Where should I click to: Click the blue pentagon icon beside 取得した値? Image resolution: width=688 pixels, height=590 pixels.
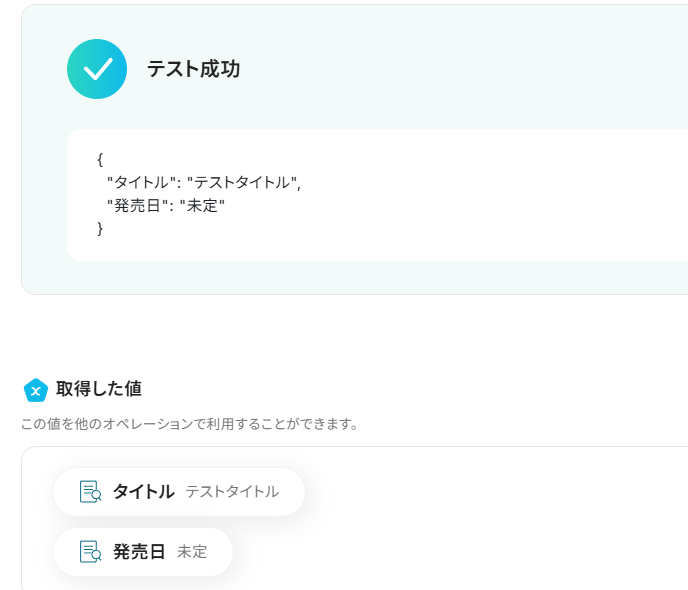(x=36, y=390)
